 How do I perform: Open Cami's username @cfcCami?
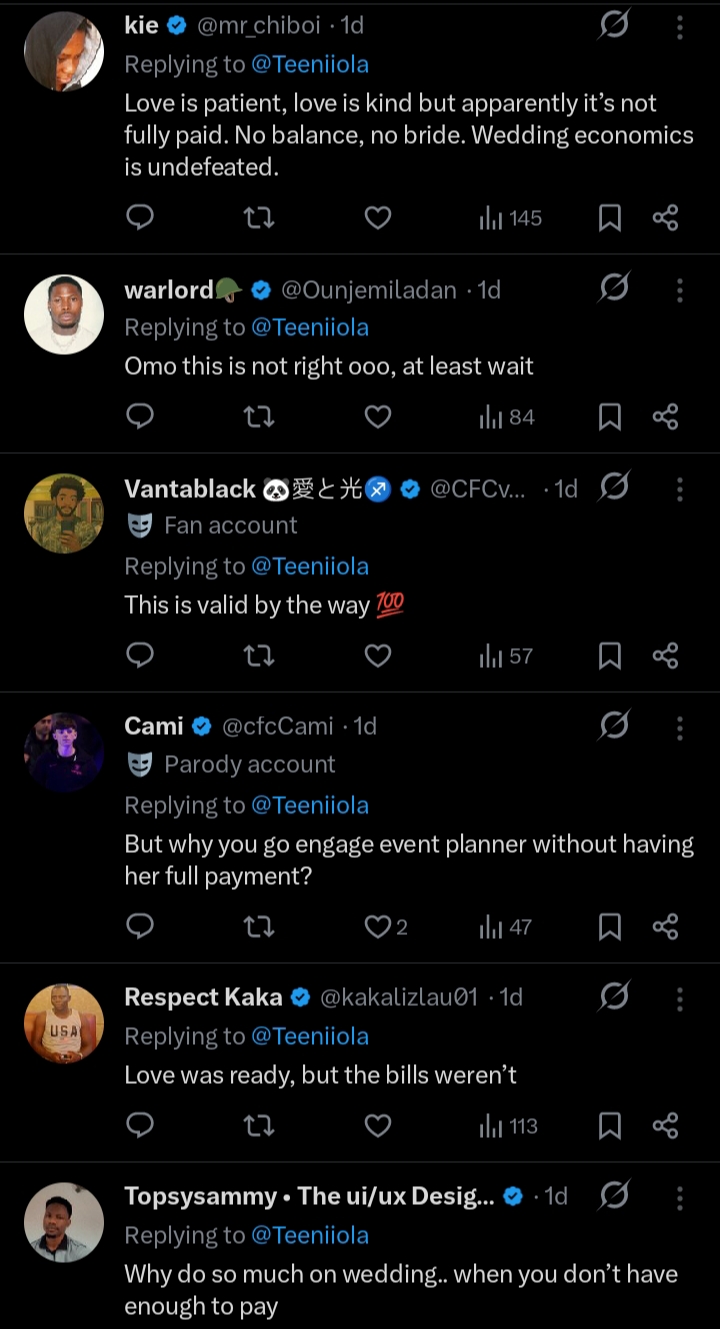(x=277, y=726)
